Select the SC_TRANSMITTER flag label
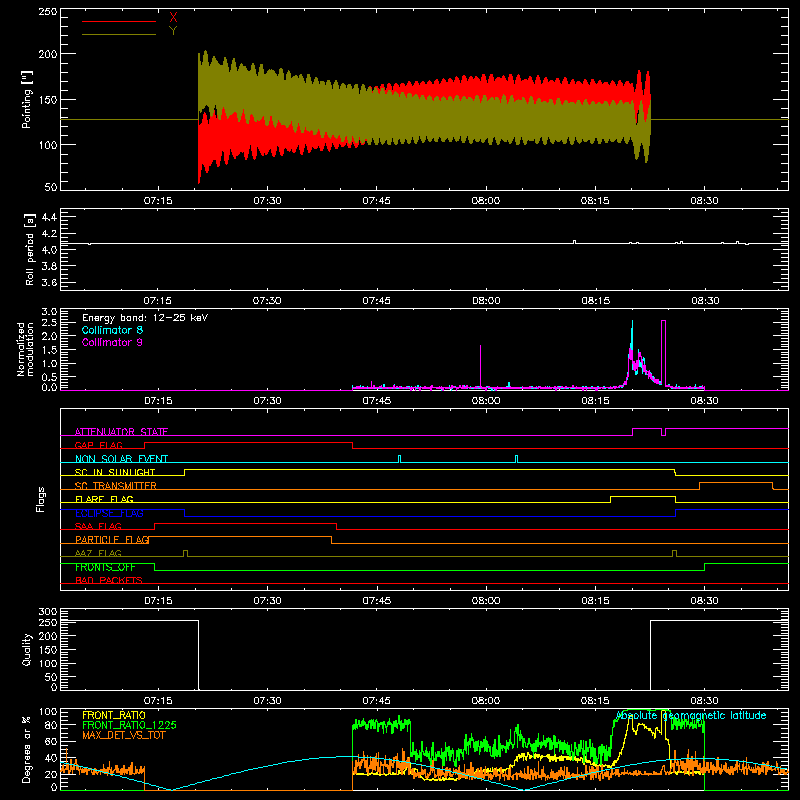 [115, 486]
